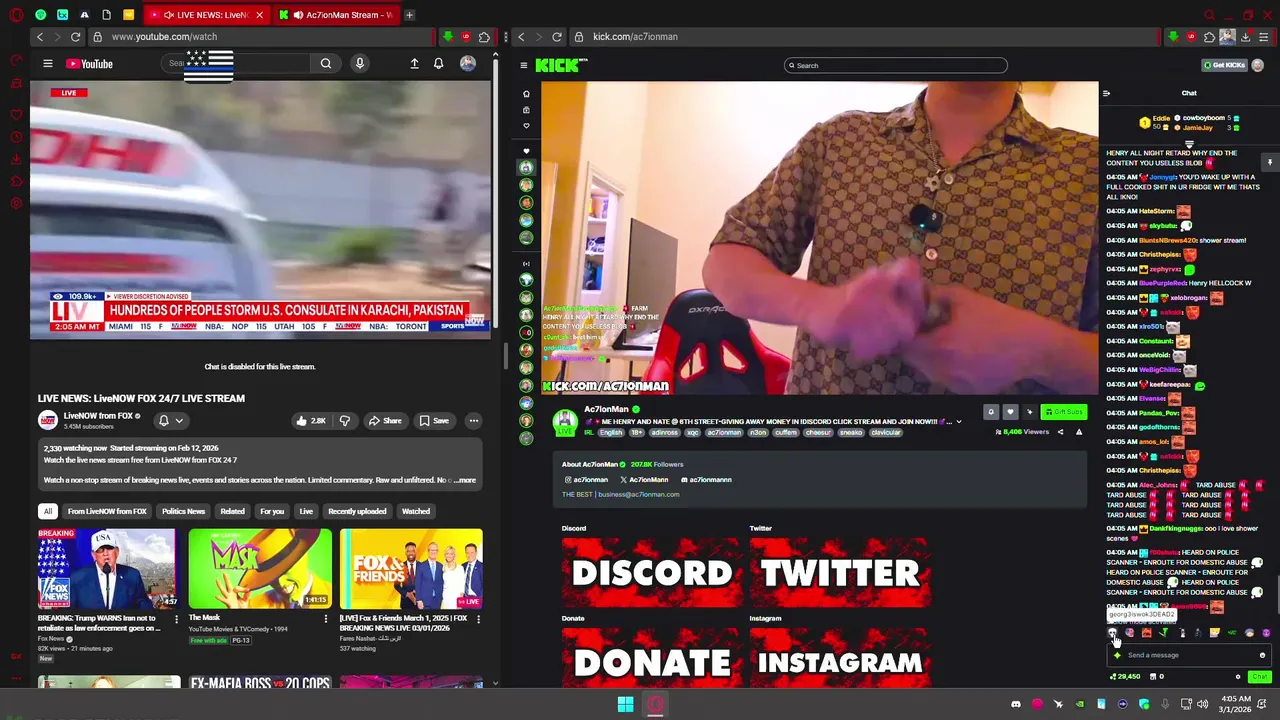Image resolution: width=1280 pixels, height=720 pixels.
Task: Open the YouTube hamburger guide menu
Action: point(47,64)
